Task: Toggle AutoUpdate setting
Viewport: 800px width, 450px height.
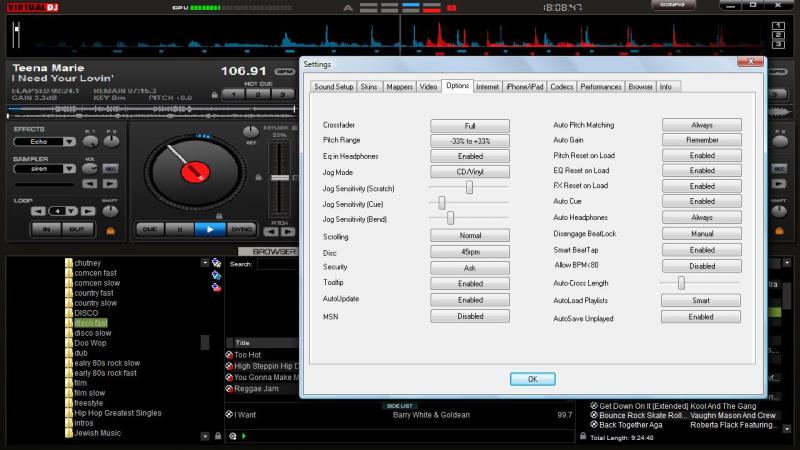Action: click(470, 300)
